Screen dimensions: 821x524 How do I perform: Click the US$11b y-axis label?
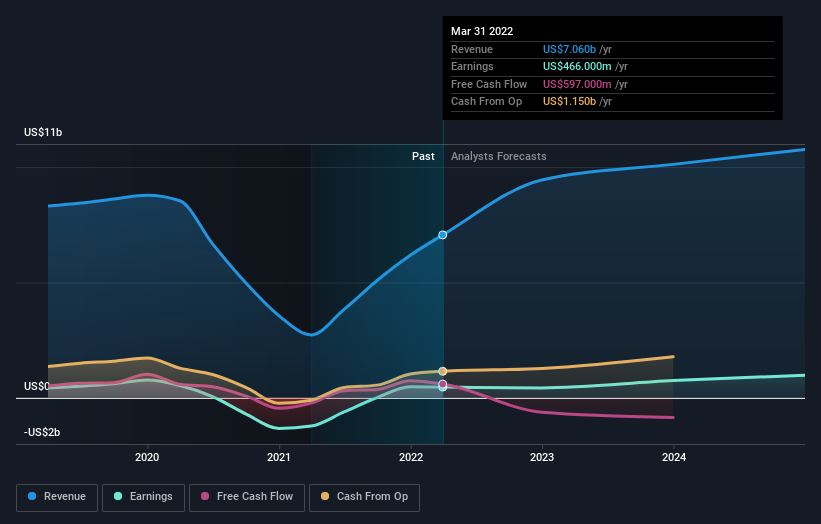[43, 132]
